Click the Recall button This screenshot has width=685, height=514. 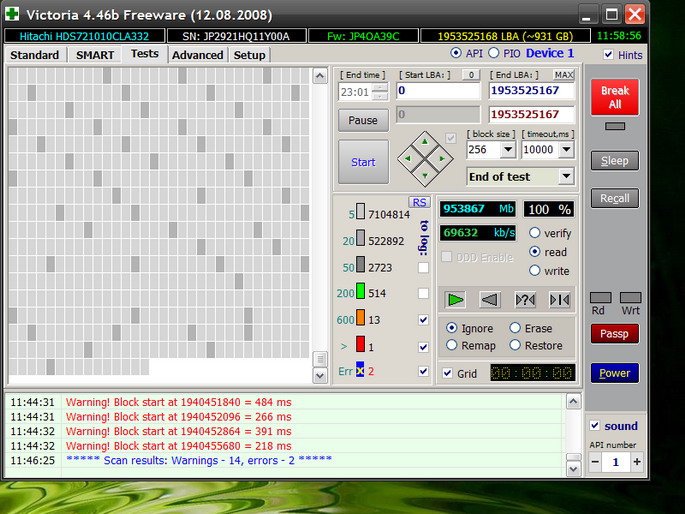615,198
